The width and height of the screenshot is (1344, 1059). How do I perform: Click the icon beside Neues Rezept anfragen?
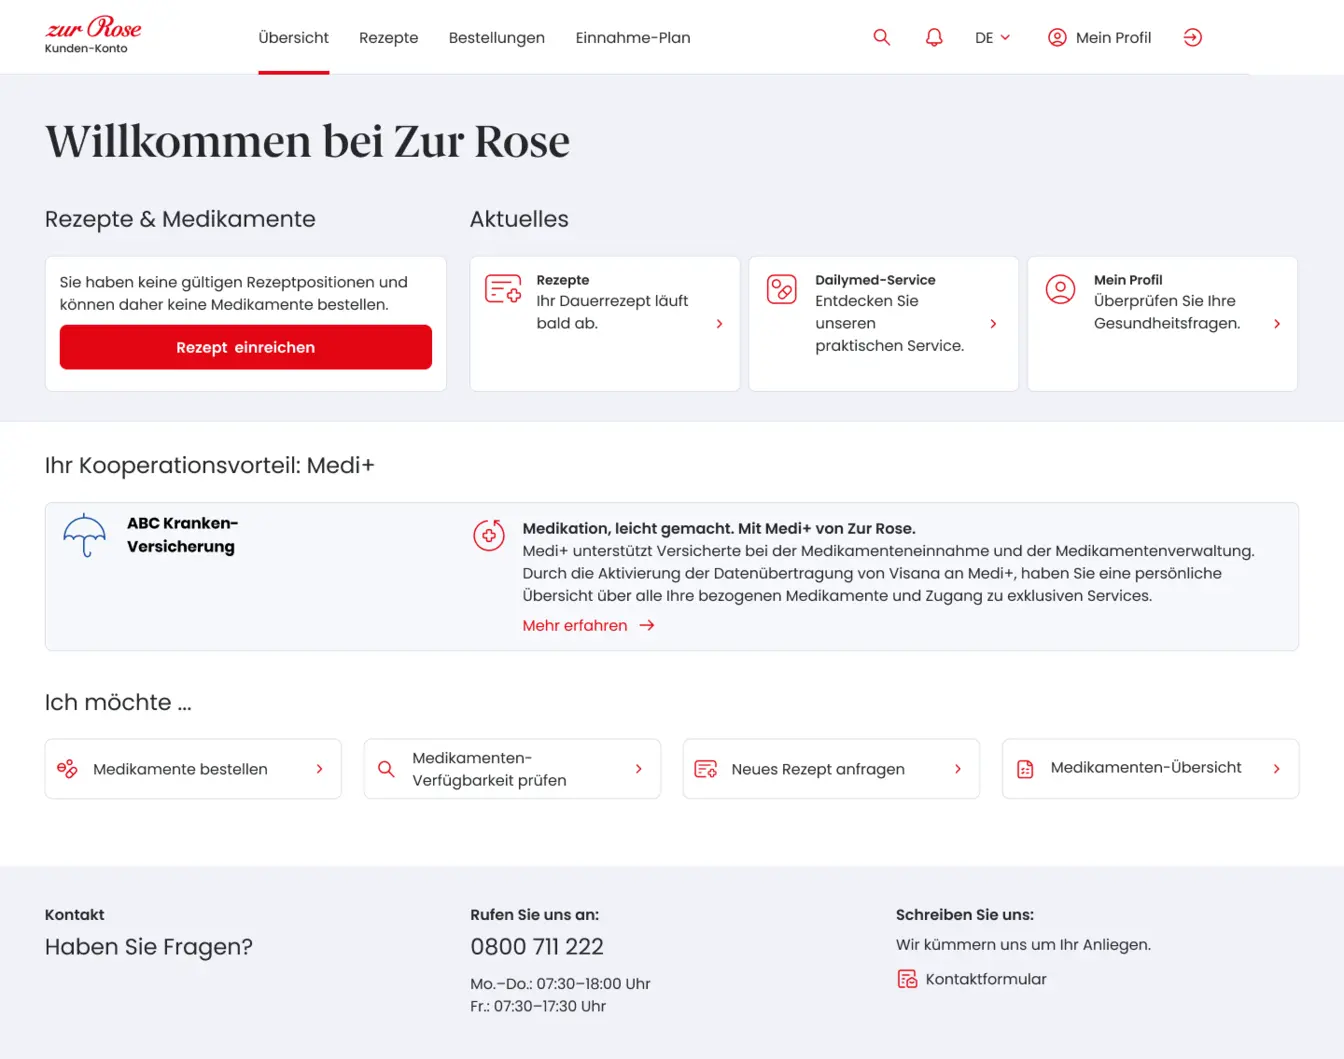pos(706,769)
